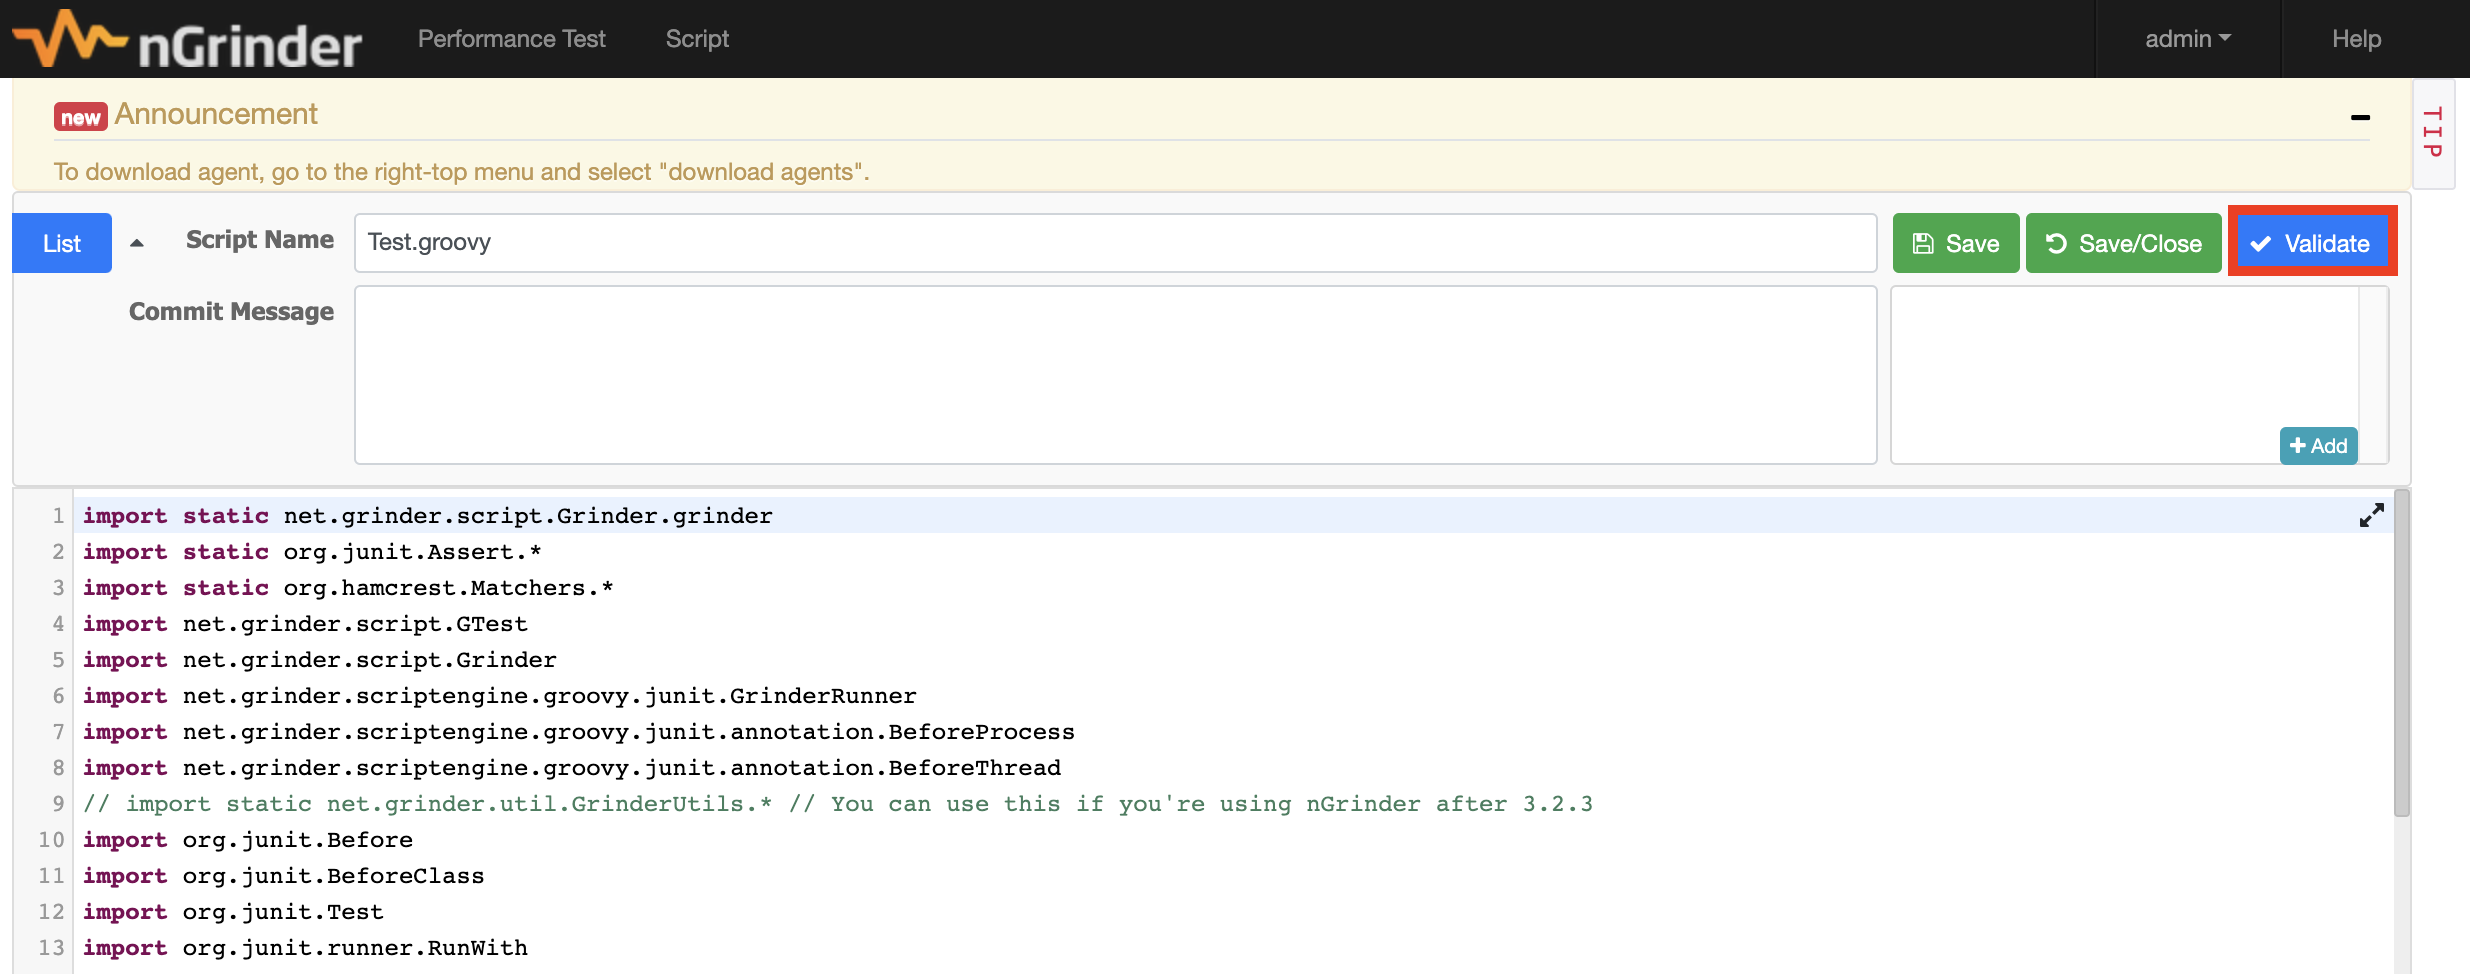
Task: Click line 4 GTest import
Action: pyautogui.click(x=305, y=624)
